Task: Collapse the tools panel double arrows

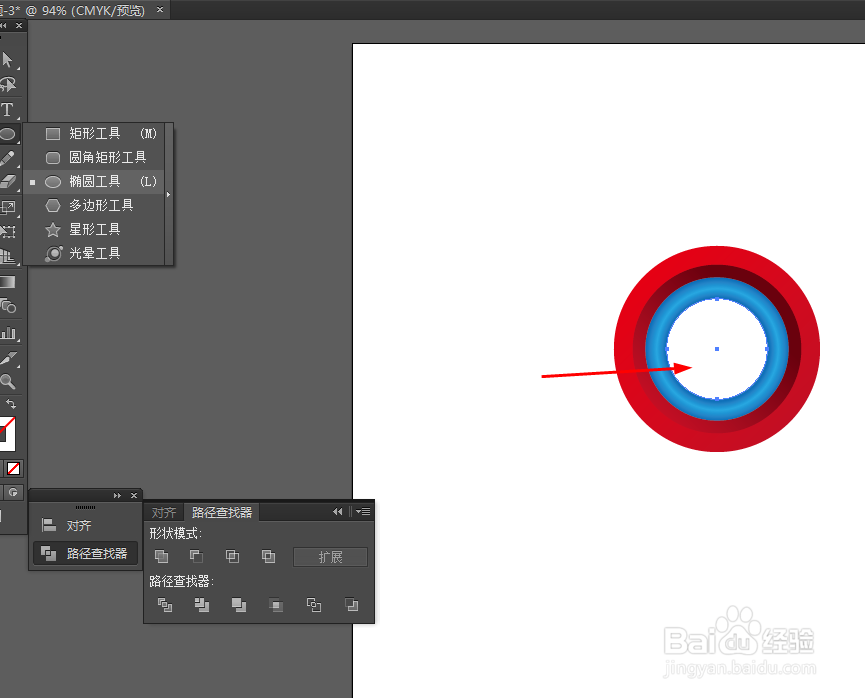Action: coord(3,25)
